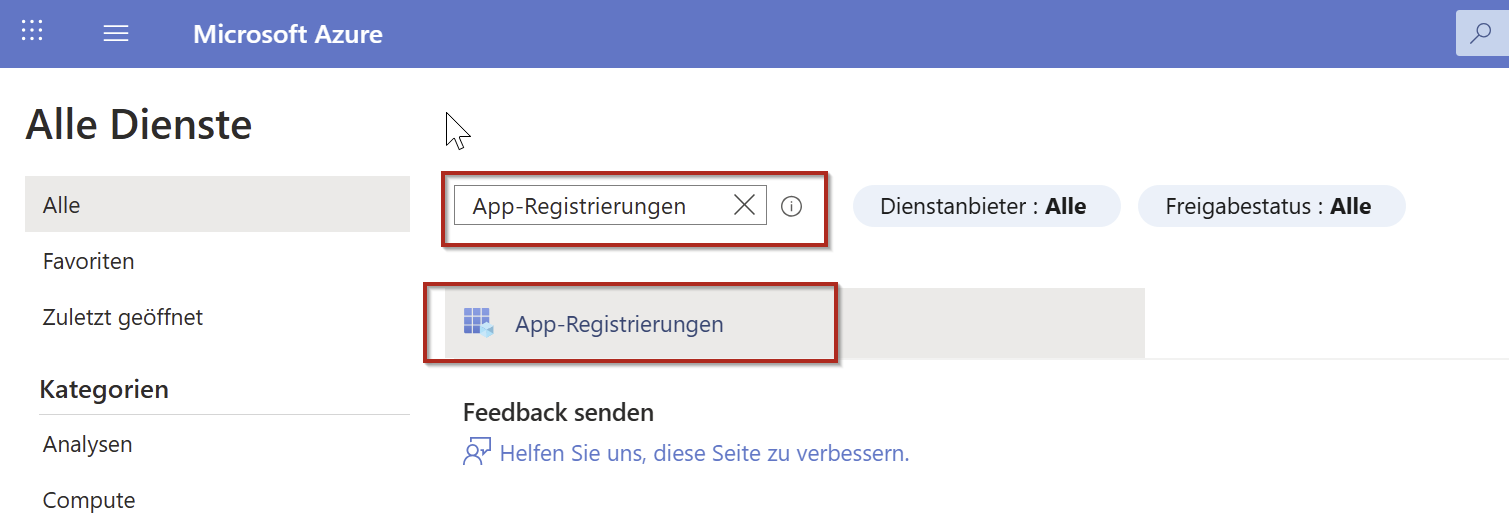Clear the search box with the X
1509x526 pixels.
tap(744, 206)
